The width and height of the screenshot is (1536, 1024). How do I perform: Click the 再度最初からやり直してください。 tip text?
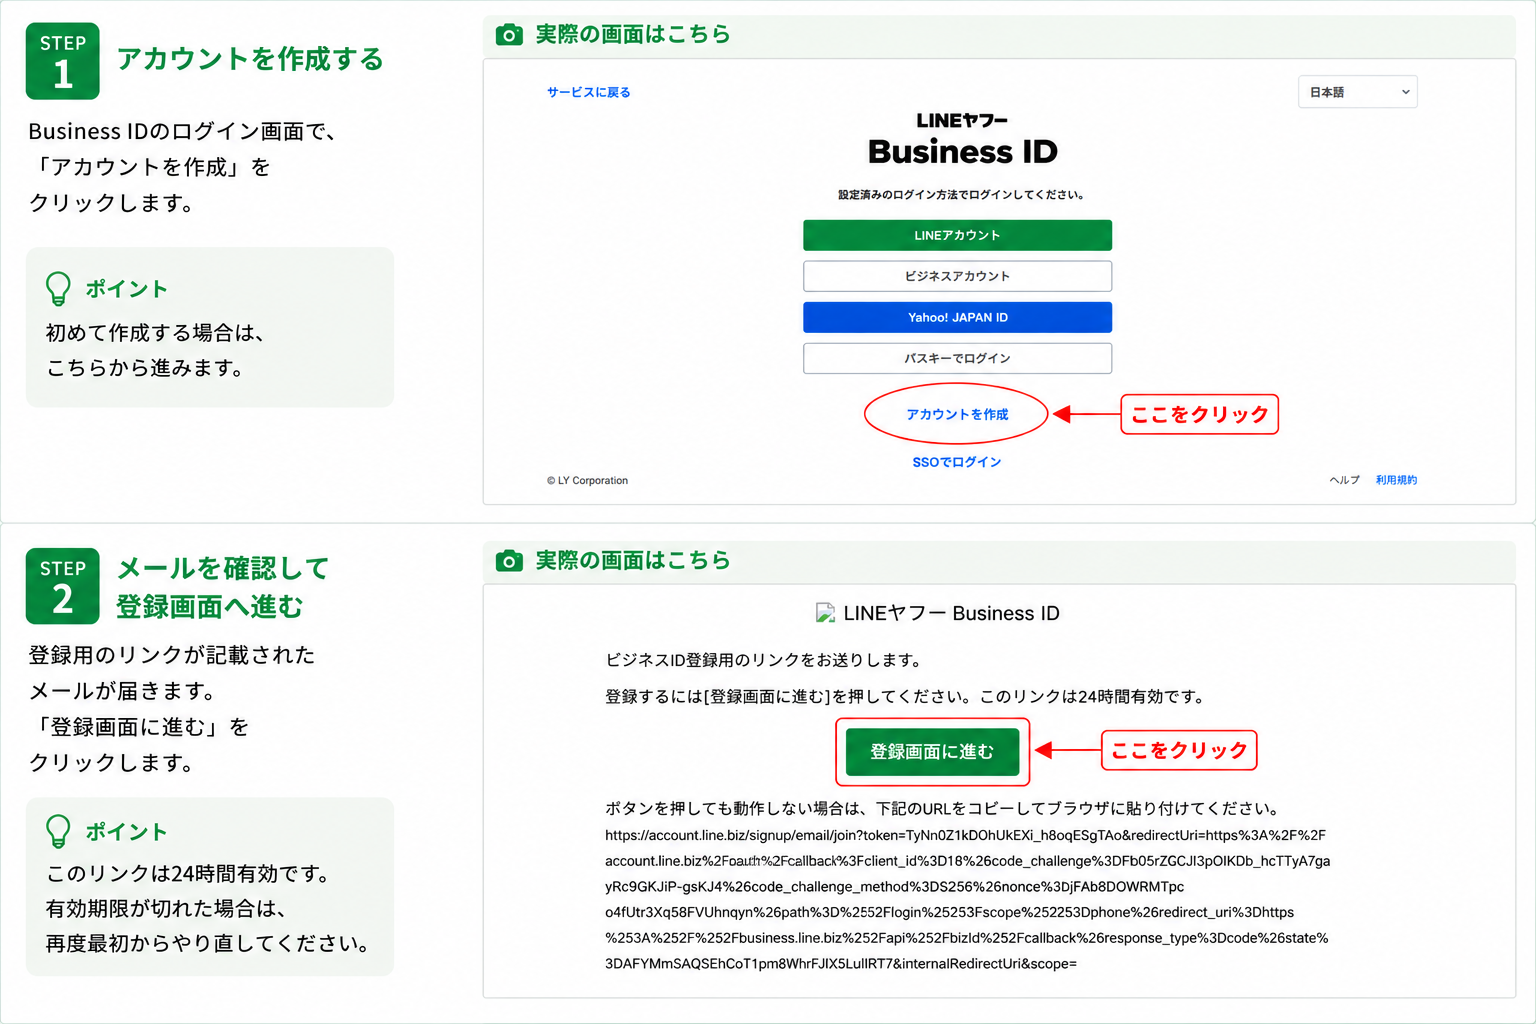[x=209, y=944]
